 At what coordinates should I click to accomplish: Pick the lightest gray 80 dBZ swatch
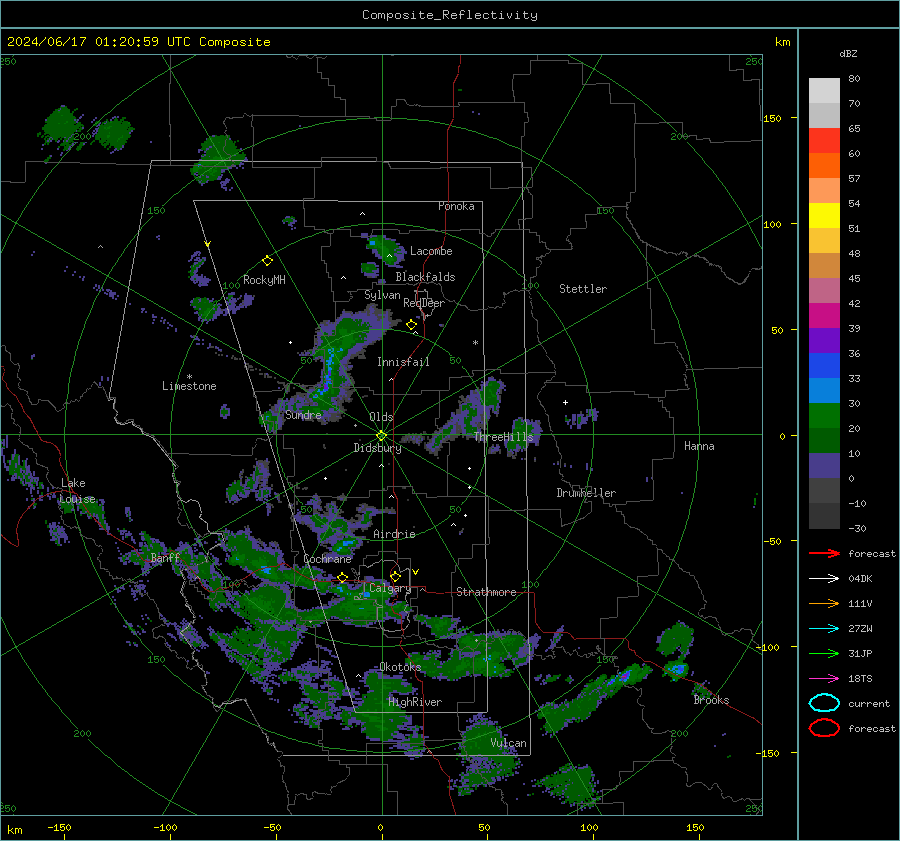824,90
